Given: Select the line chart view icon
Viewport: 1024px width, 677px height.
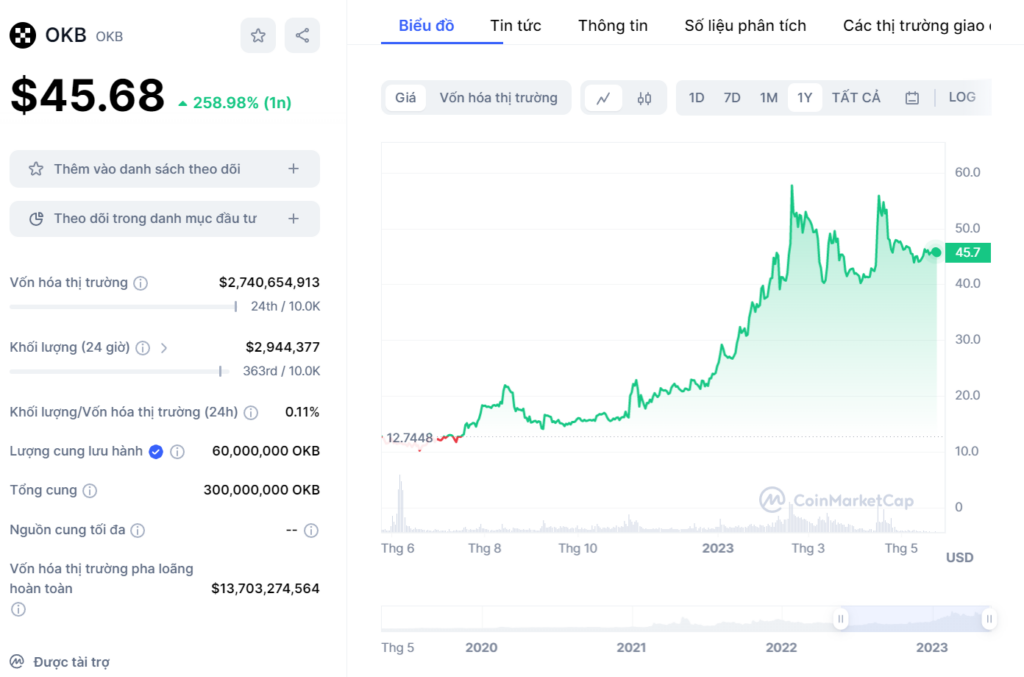Looking at the screenshot, I should click(603, 98).
